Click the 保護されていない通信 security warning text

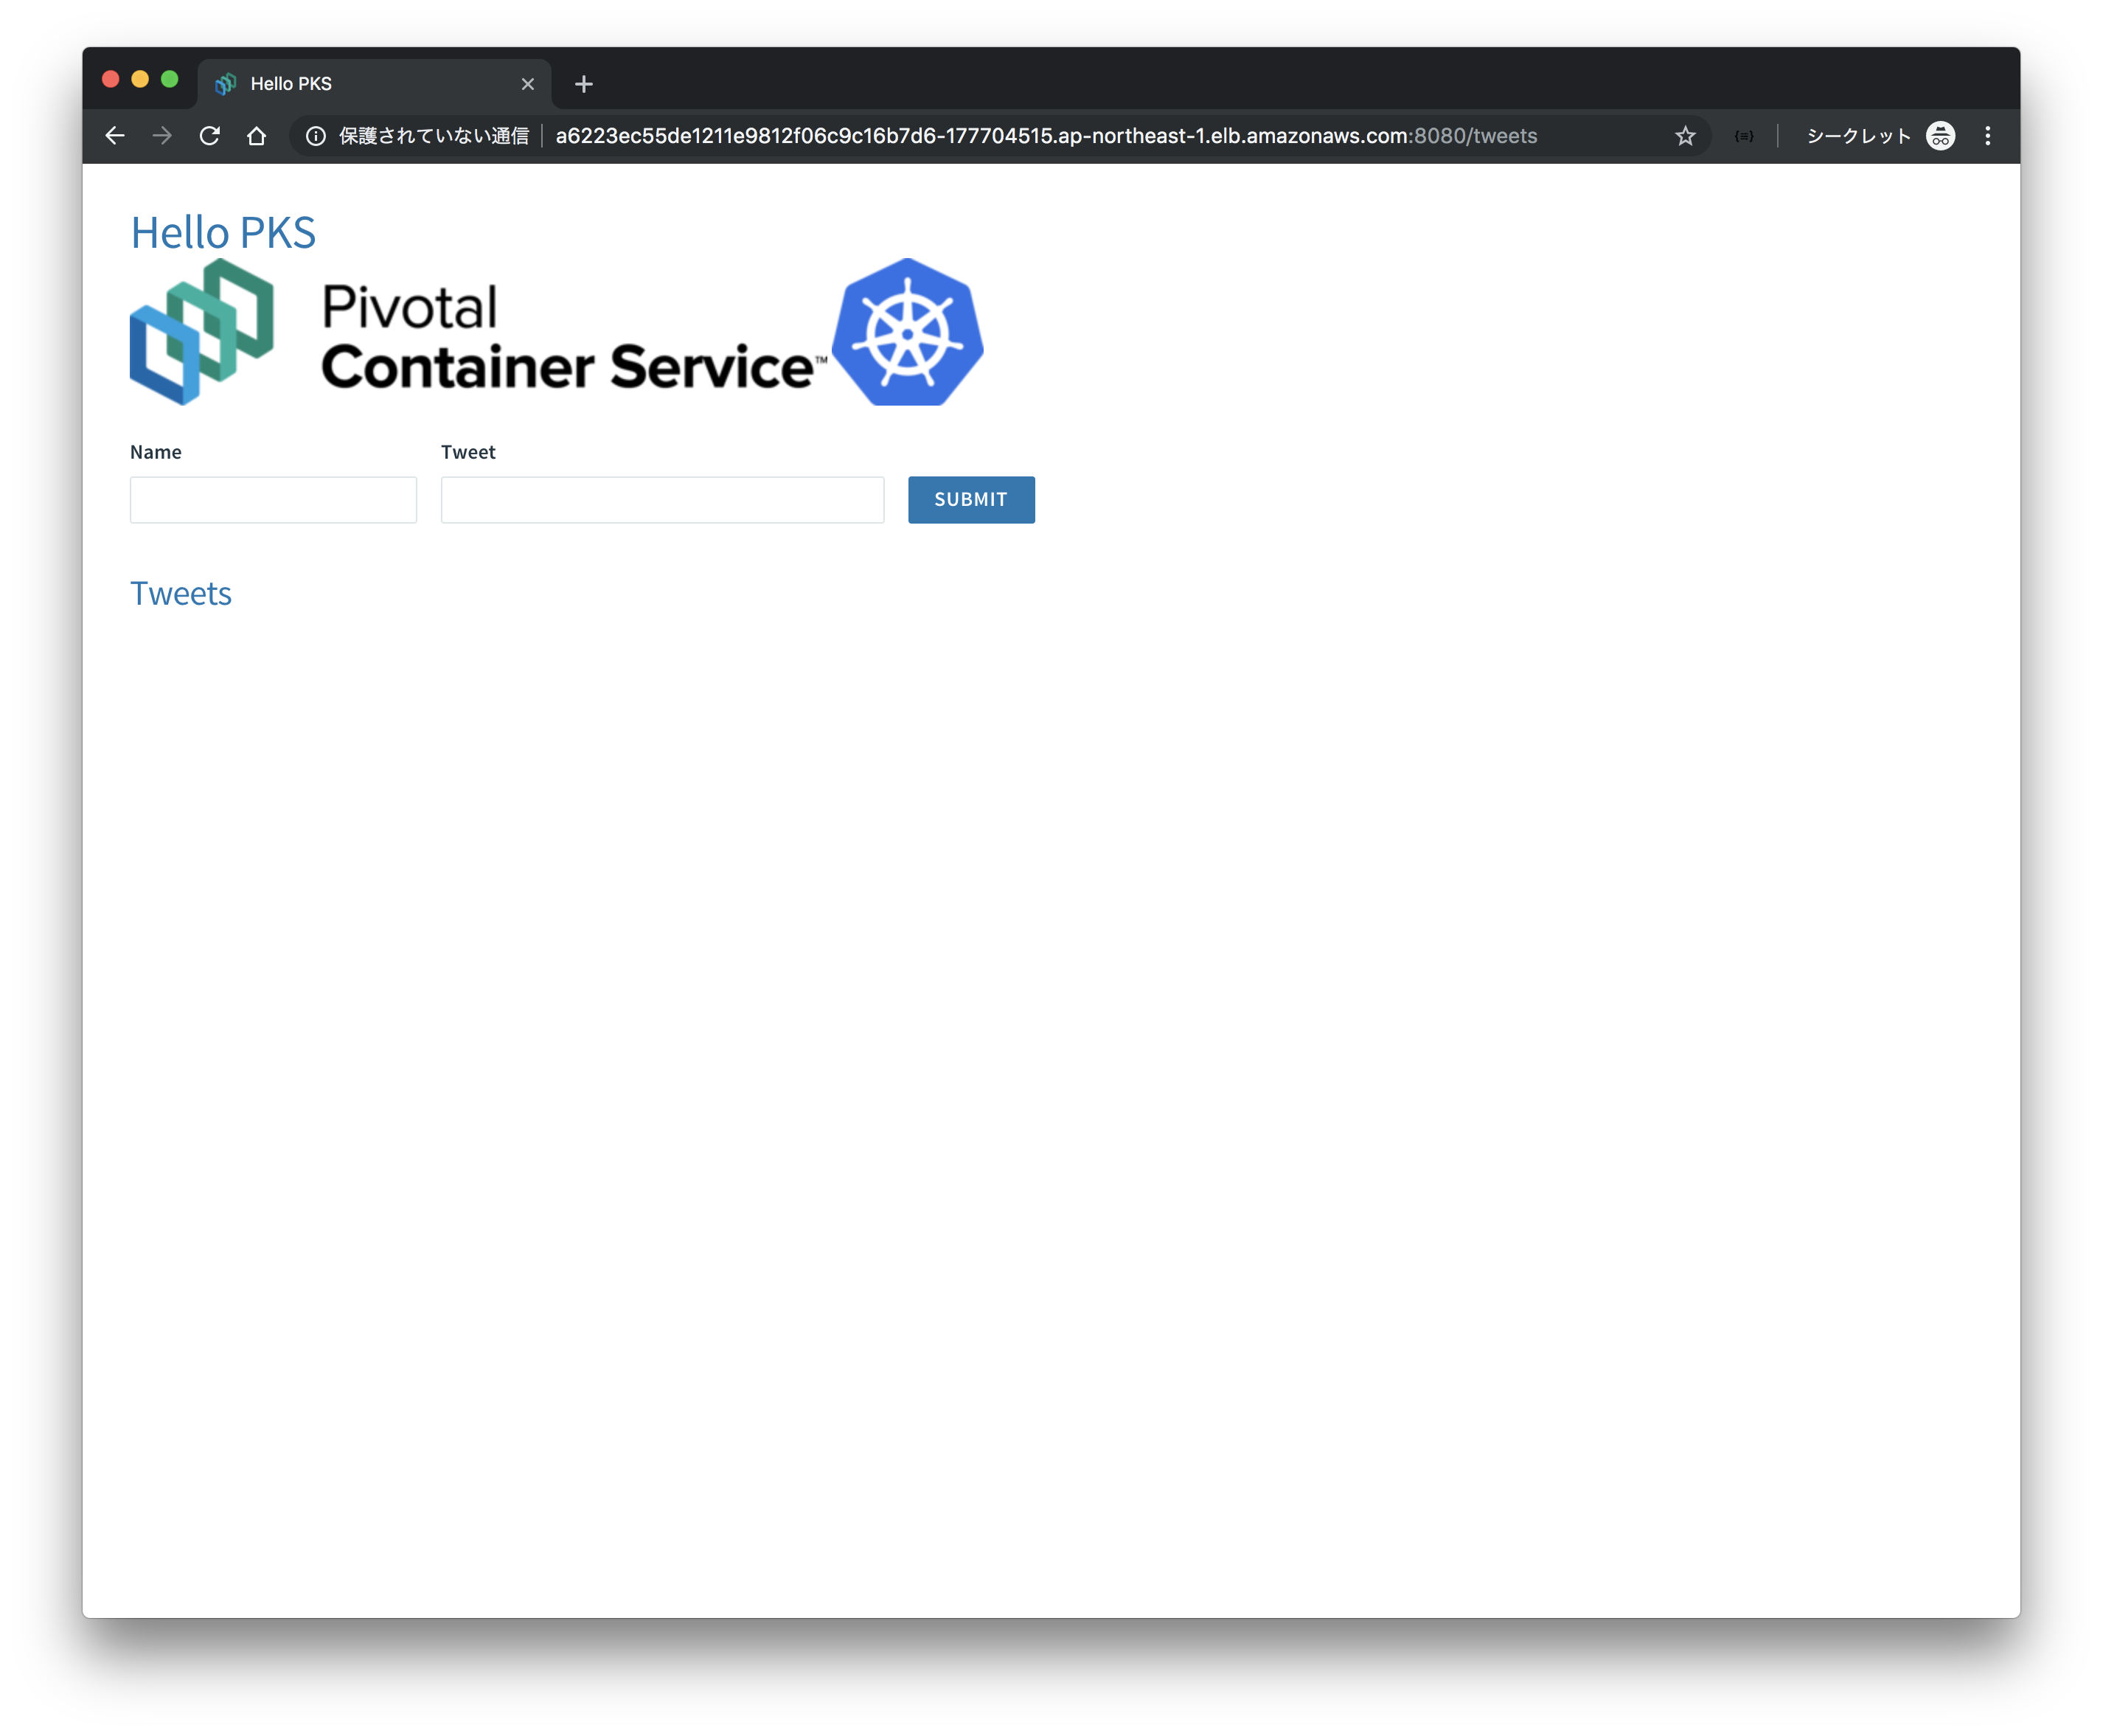coord(434,136)
